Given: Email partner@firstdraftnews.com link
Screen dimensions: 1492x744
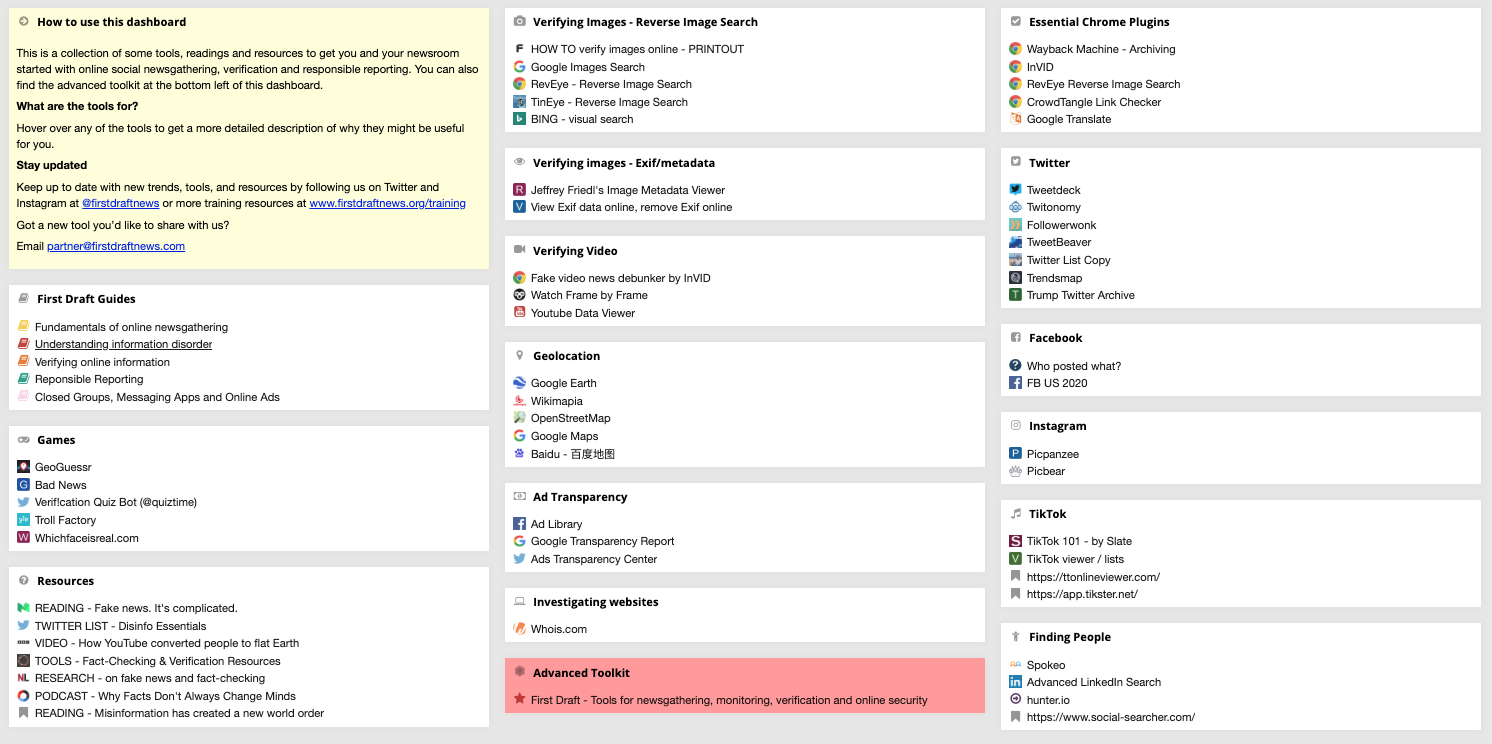Looking at the screenshot, I should tap(115, 246).
